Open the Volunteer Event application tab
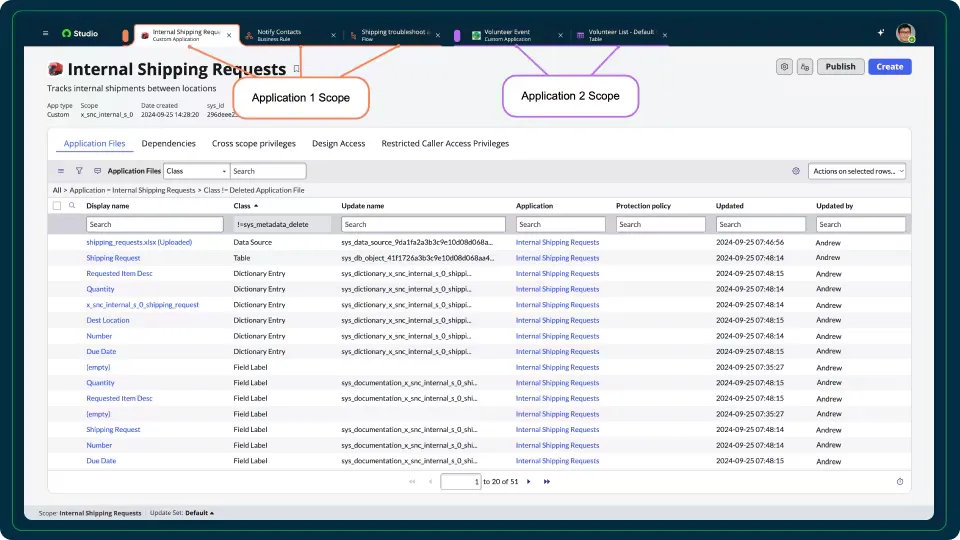Image resolution: width=960 pixels, height=540 pixels. click(510, 35)
